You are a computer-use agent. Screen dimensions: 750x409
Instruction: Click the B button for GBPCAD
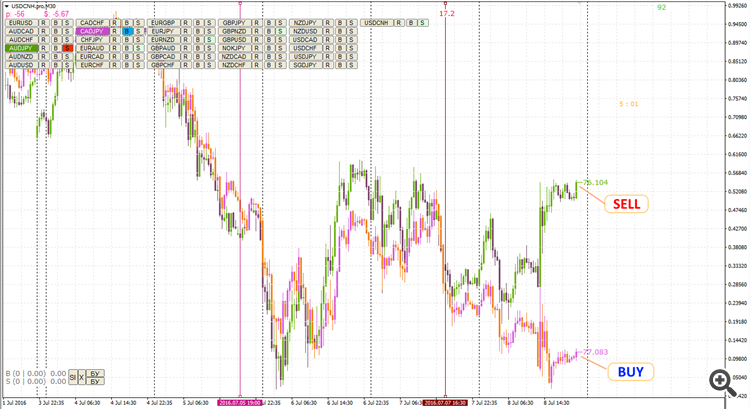(x=198, y=56)
